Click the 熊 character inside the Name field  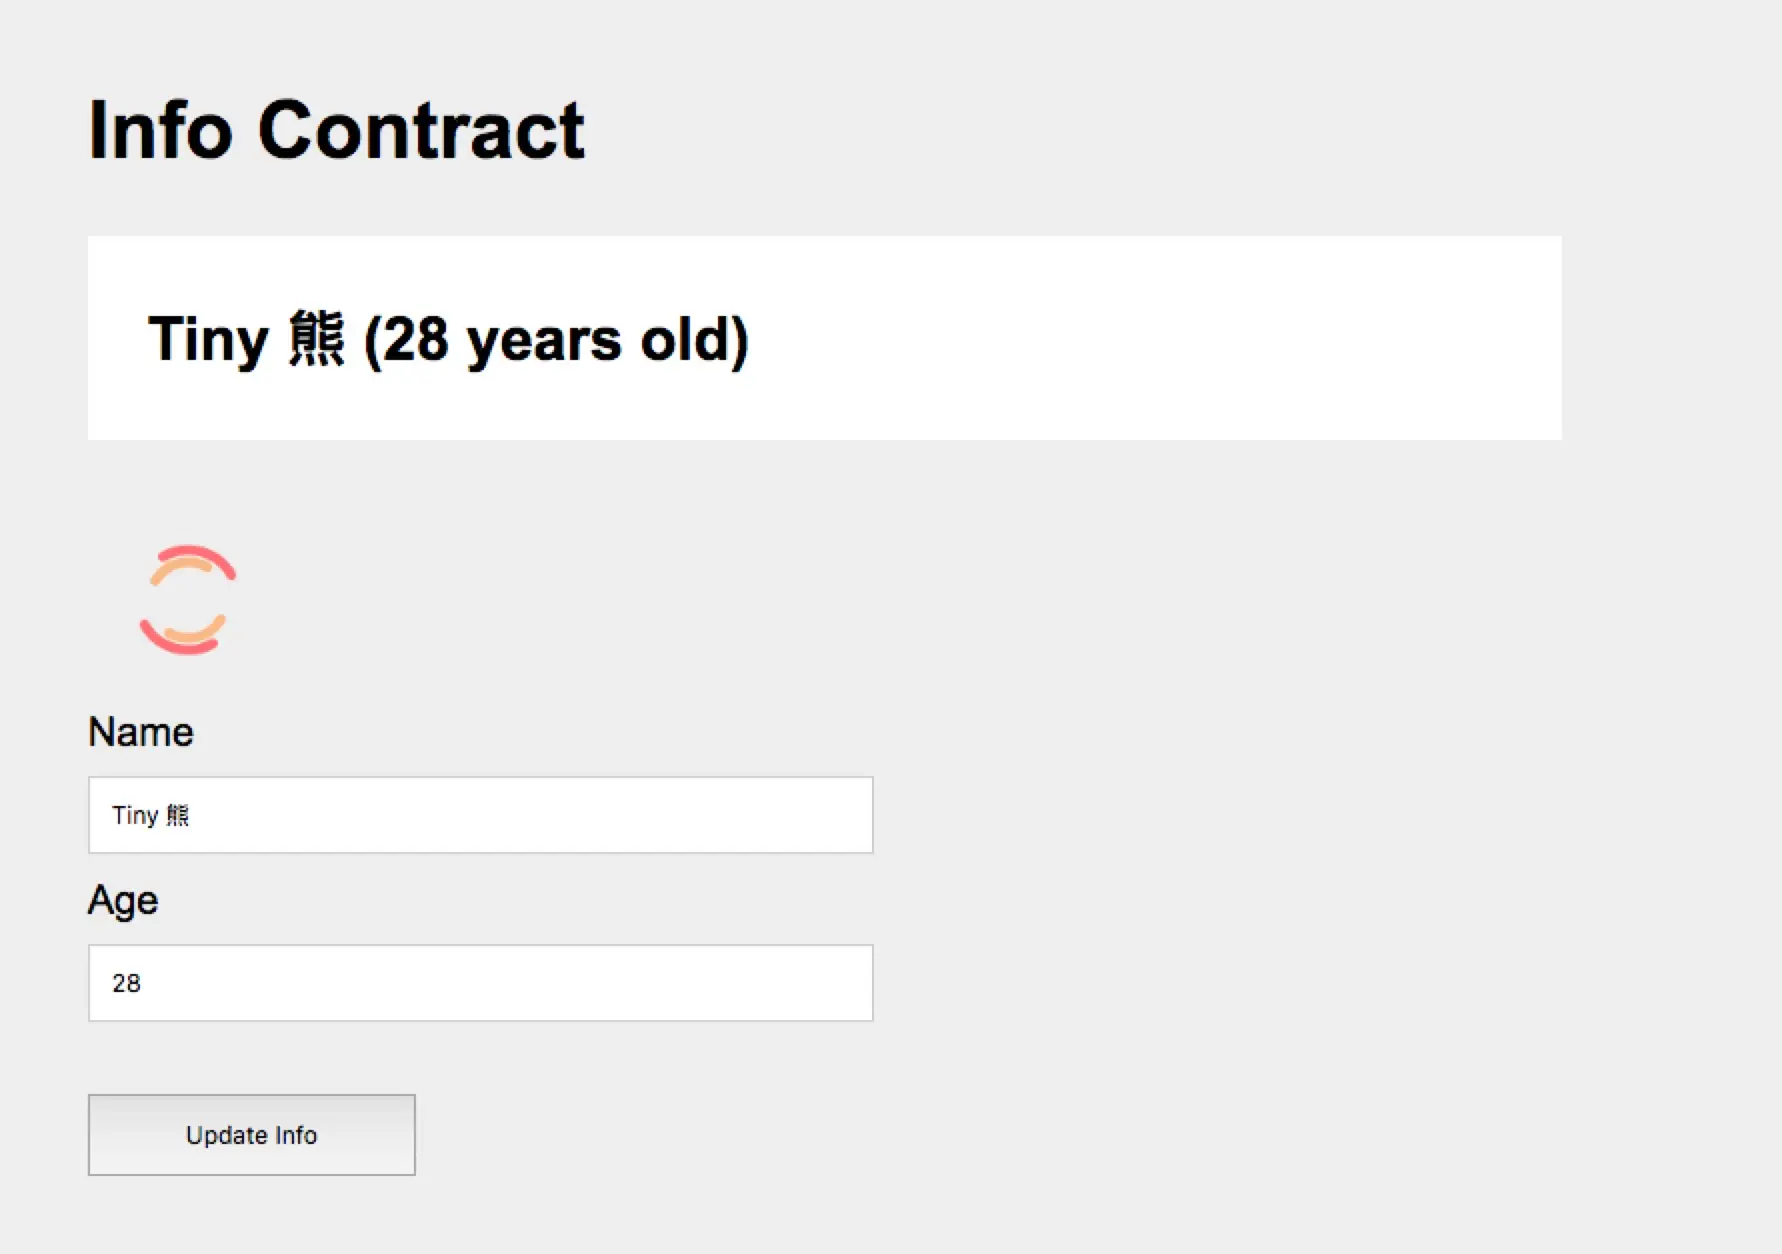pyautogui.click(x=177, y=816)
